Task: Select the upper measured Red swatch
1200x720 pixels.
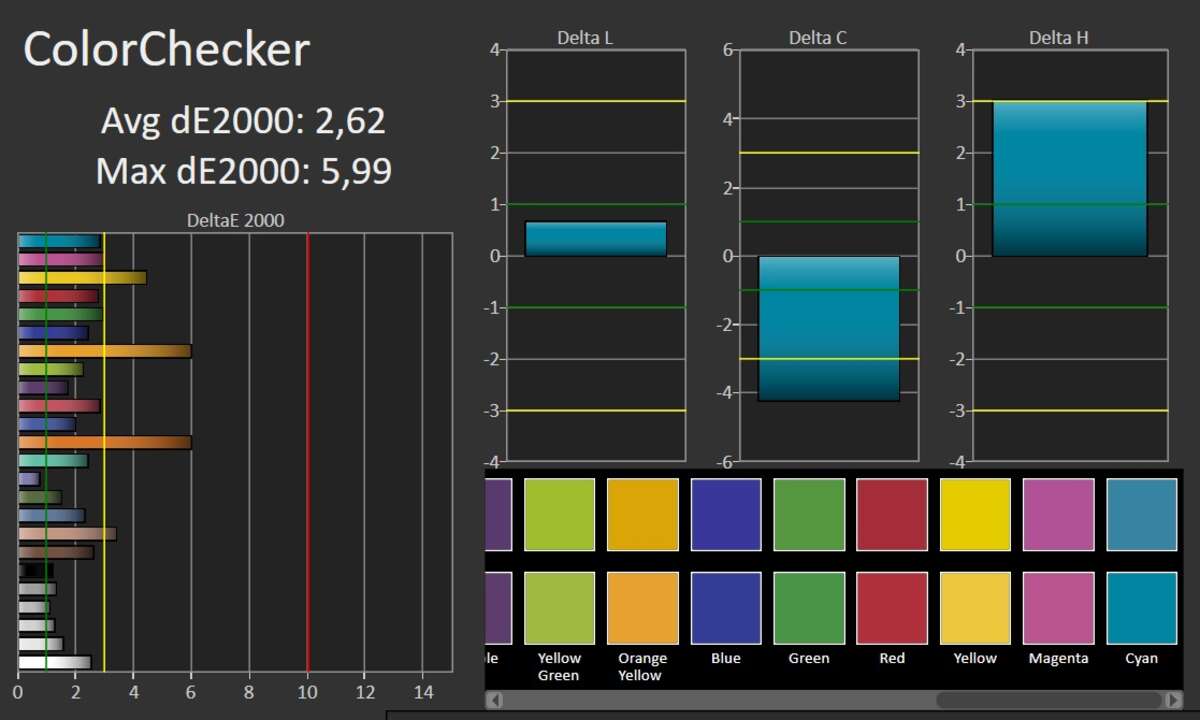Action: (892, 514)
